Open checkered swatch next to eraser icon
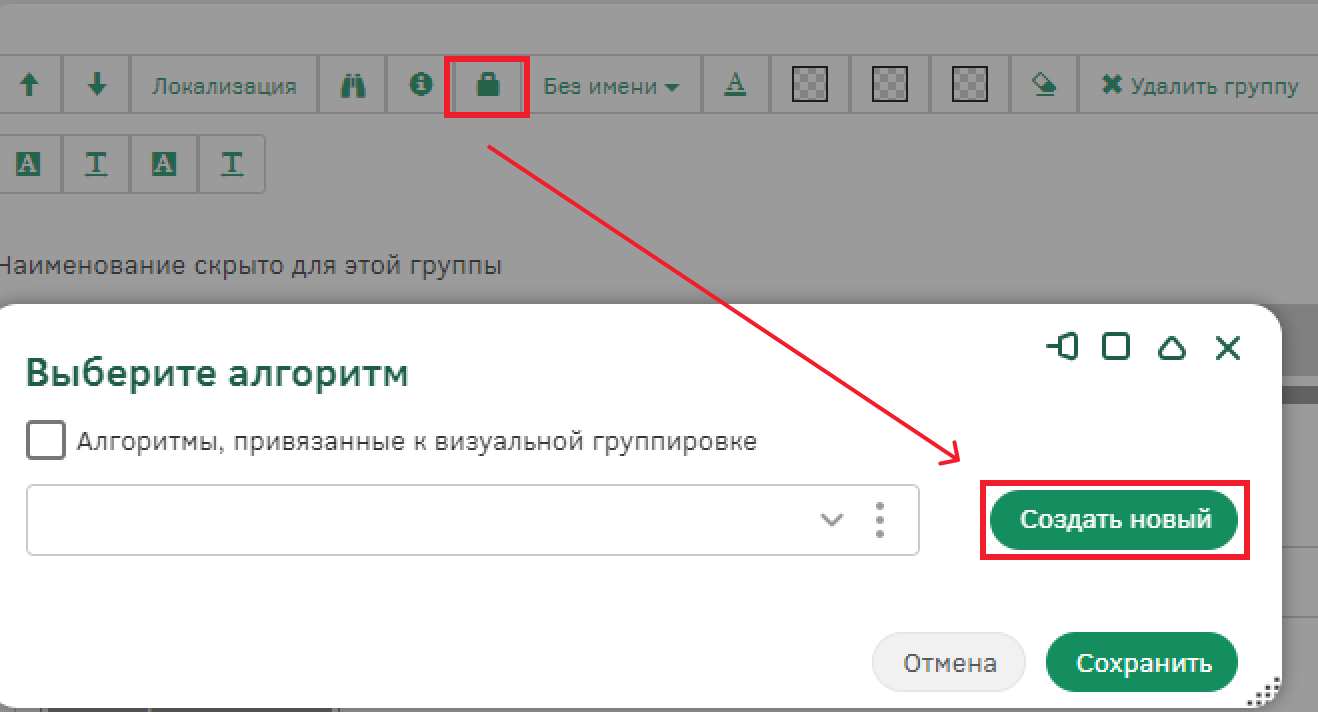 (969, 85)
